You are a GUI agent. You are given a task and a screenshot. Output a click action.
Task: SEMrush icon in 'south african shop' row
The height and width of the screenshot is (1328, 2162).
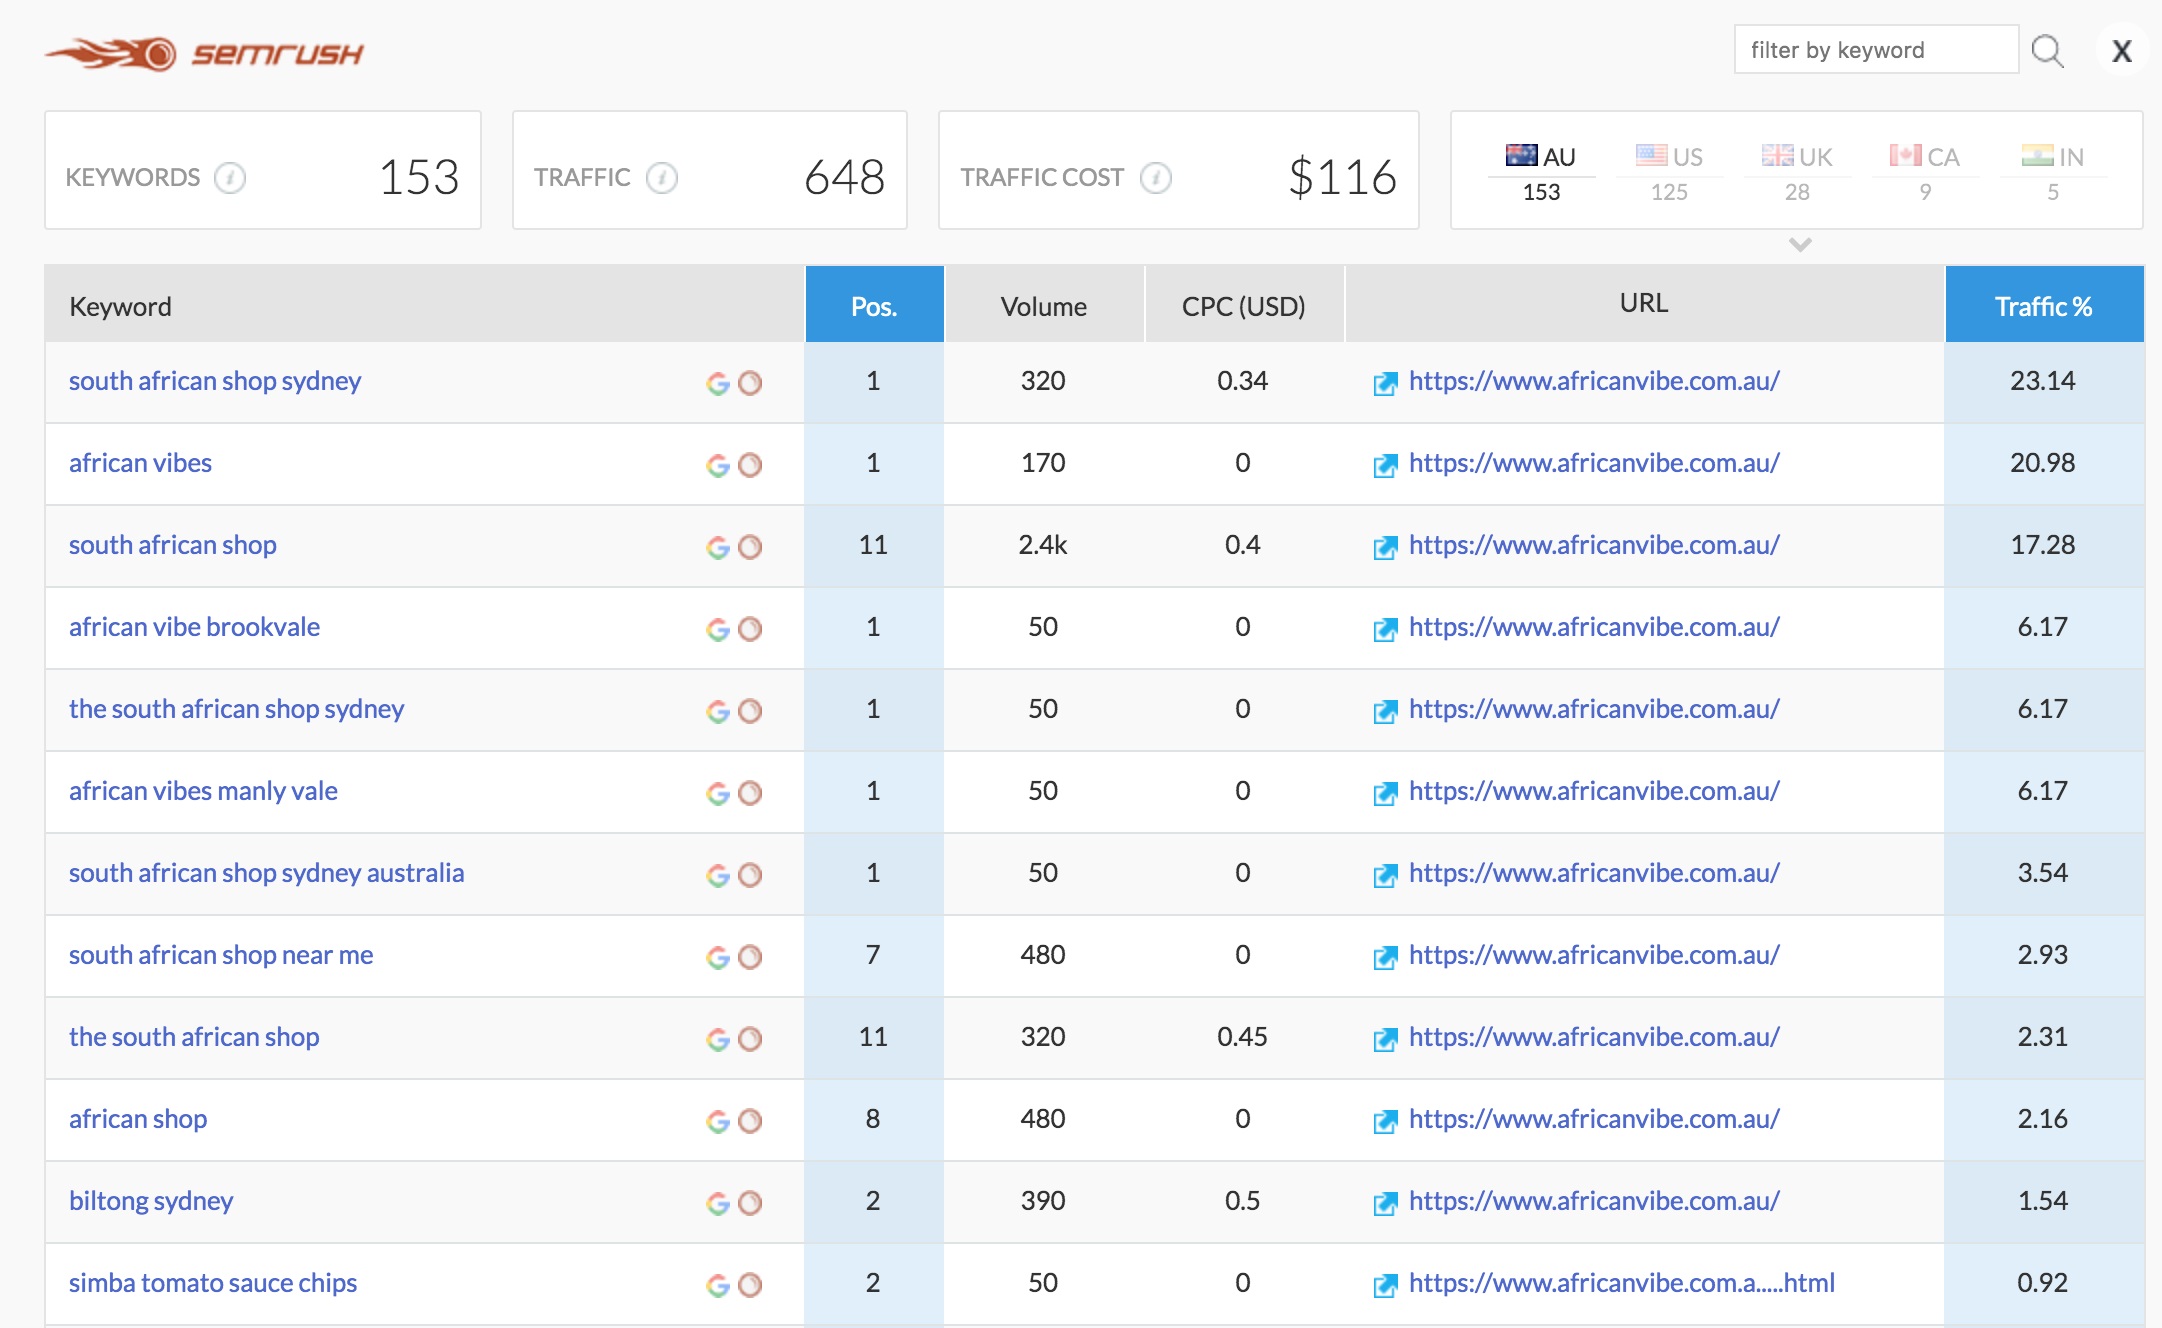[x=750, y=547]
